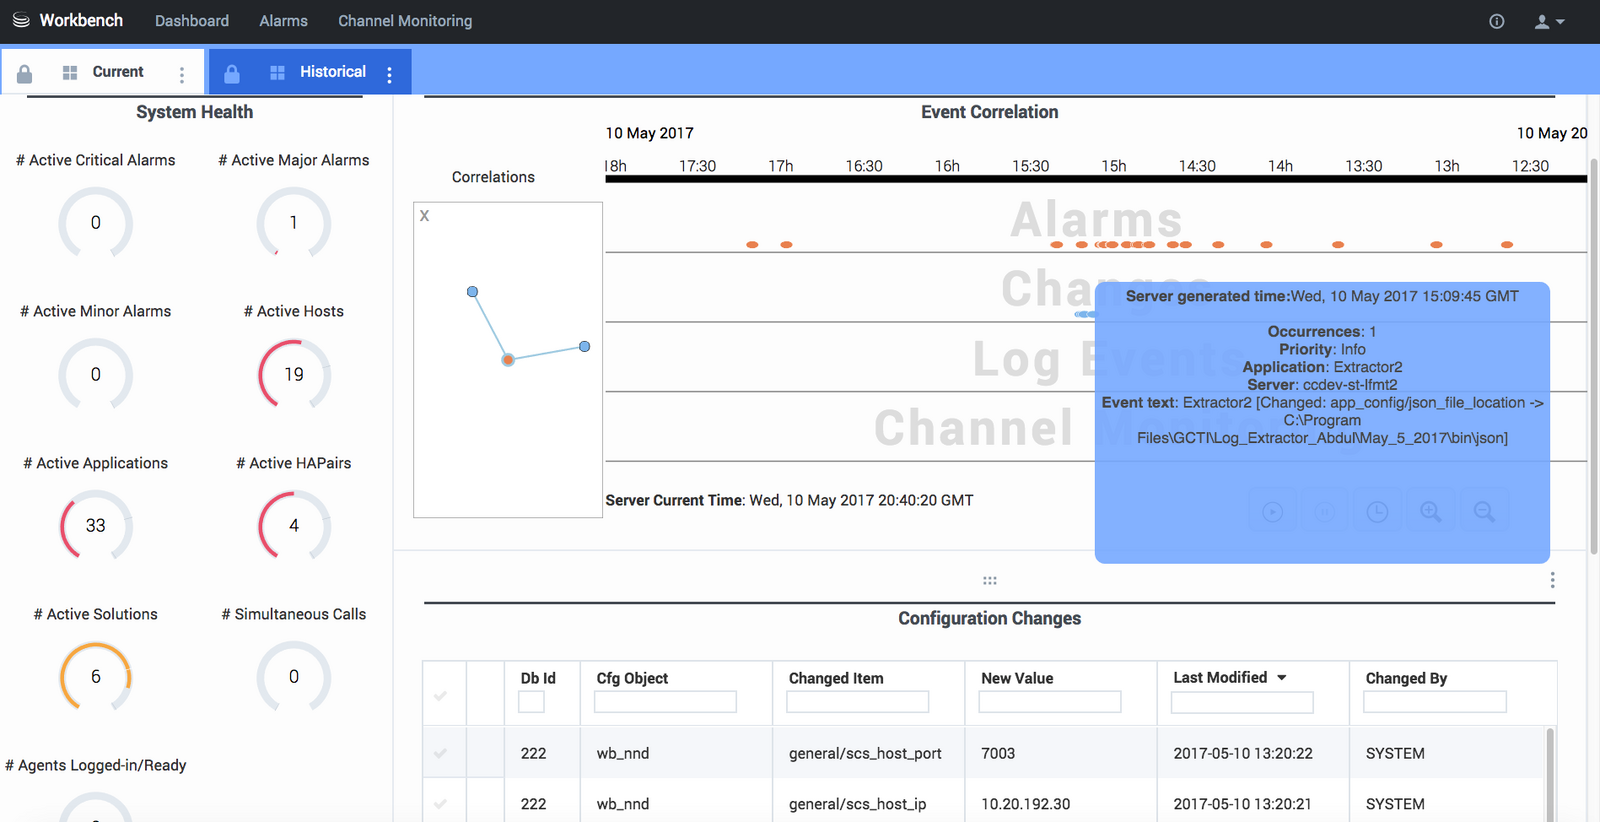Sort by the Last Modified column header
Screen dimensions: 1600x822
(1220, 678)
